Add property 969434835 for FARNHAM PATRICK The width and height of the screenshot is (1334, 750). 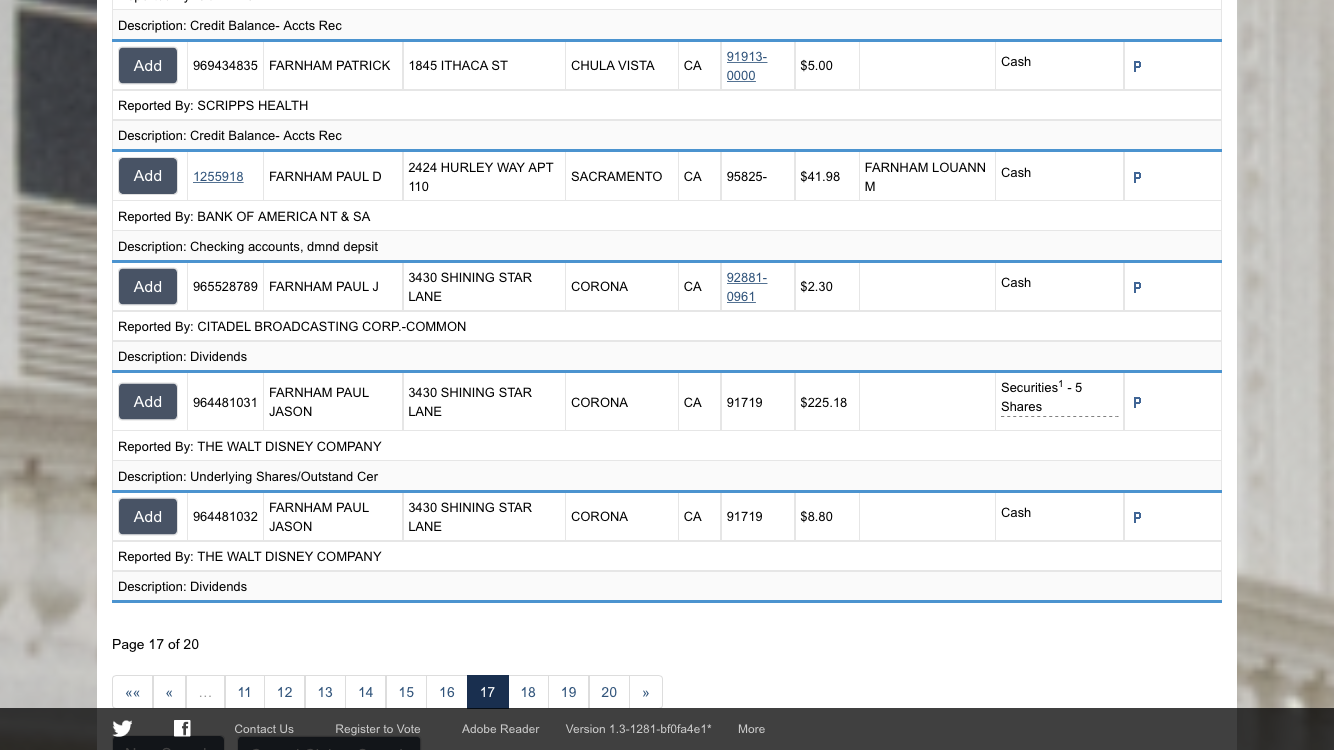[x=148, y=66]
